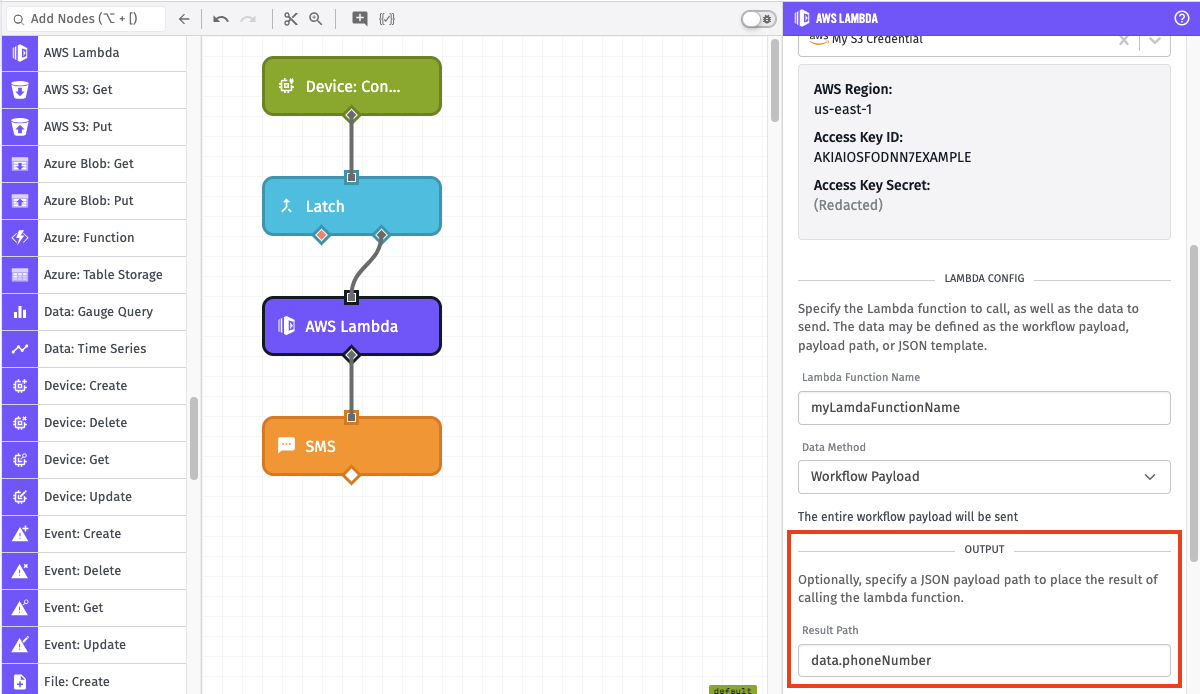Click the us-east-1 region value
This screenshot has height=694, width=1200.
click(843, 109)
